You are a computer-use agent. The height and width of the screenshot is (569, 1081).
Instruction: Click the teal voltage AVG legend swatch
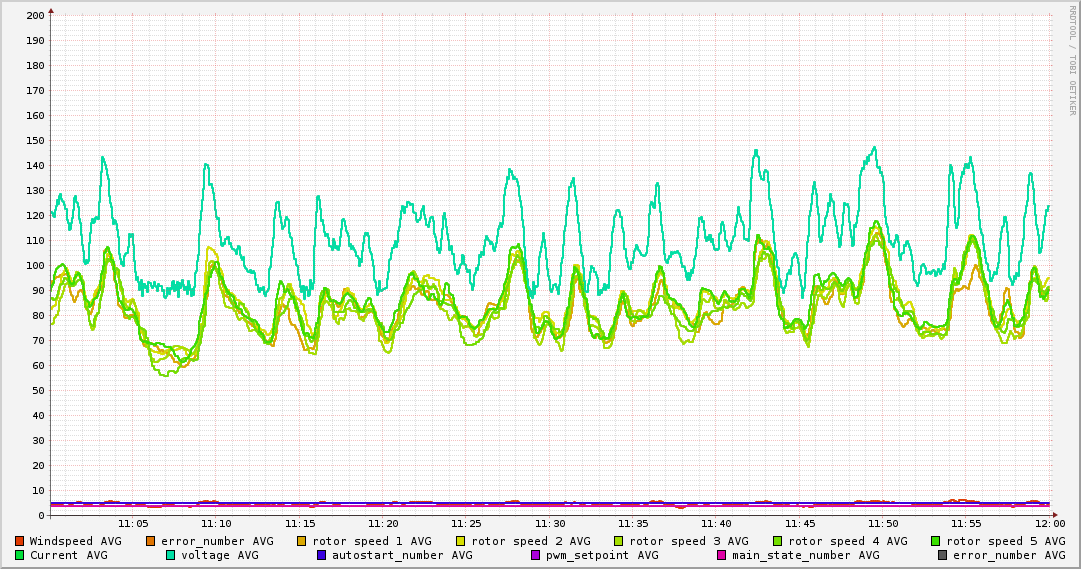[x=171, y=555]
